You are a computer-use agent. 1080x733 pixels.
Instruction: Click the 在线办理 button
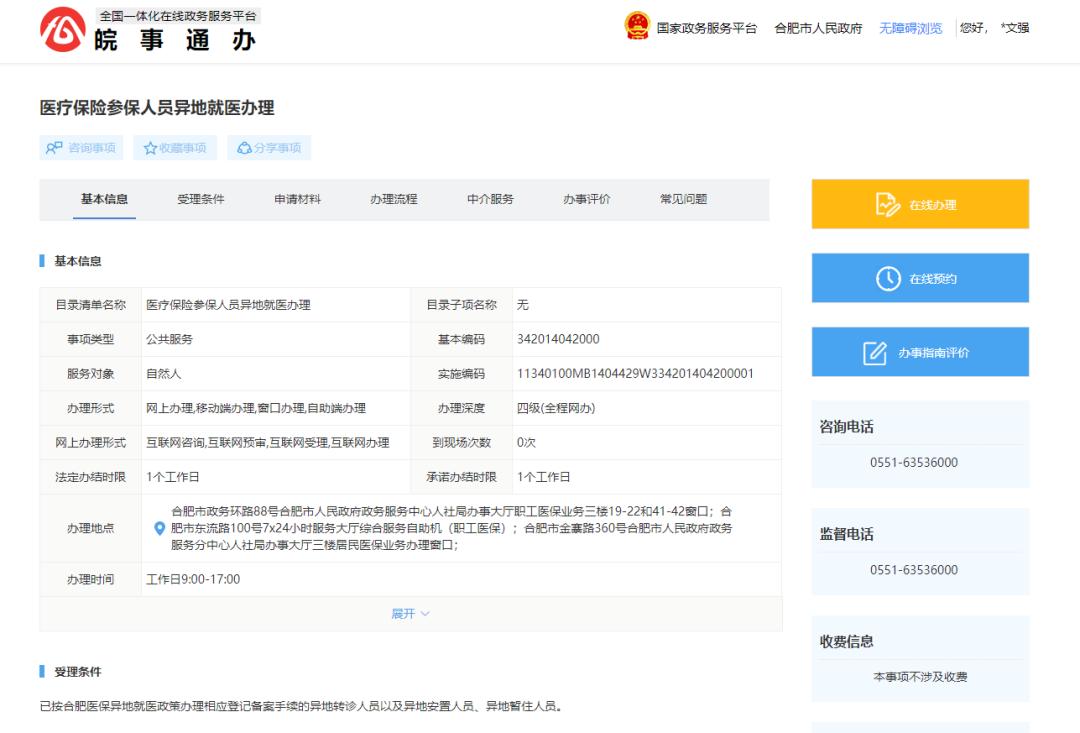coord(920,202)
